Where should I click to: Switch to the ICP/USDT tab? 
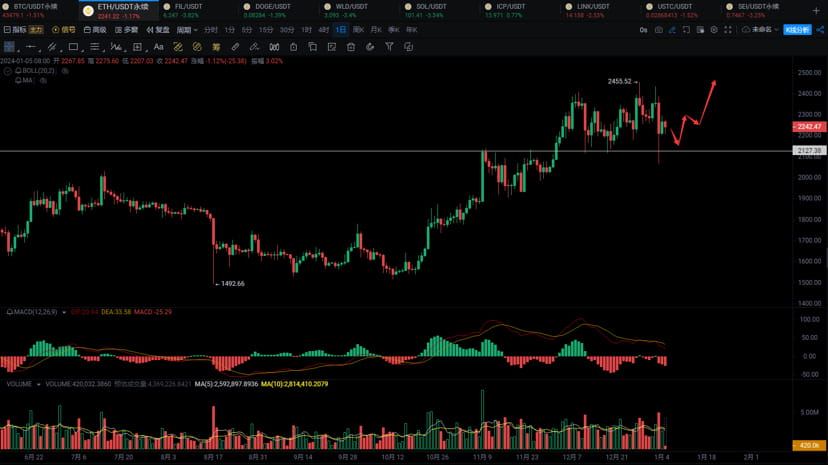point(505,11)
